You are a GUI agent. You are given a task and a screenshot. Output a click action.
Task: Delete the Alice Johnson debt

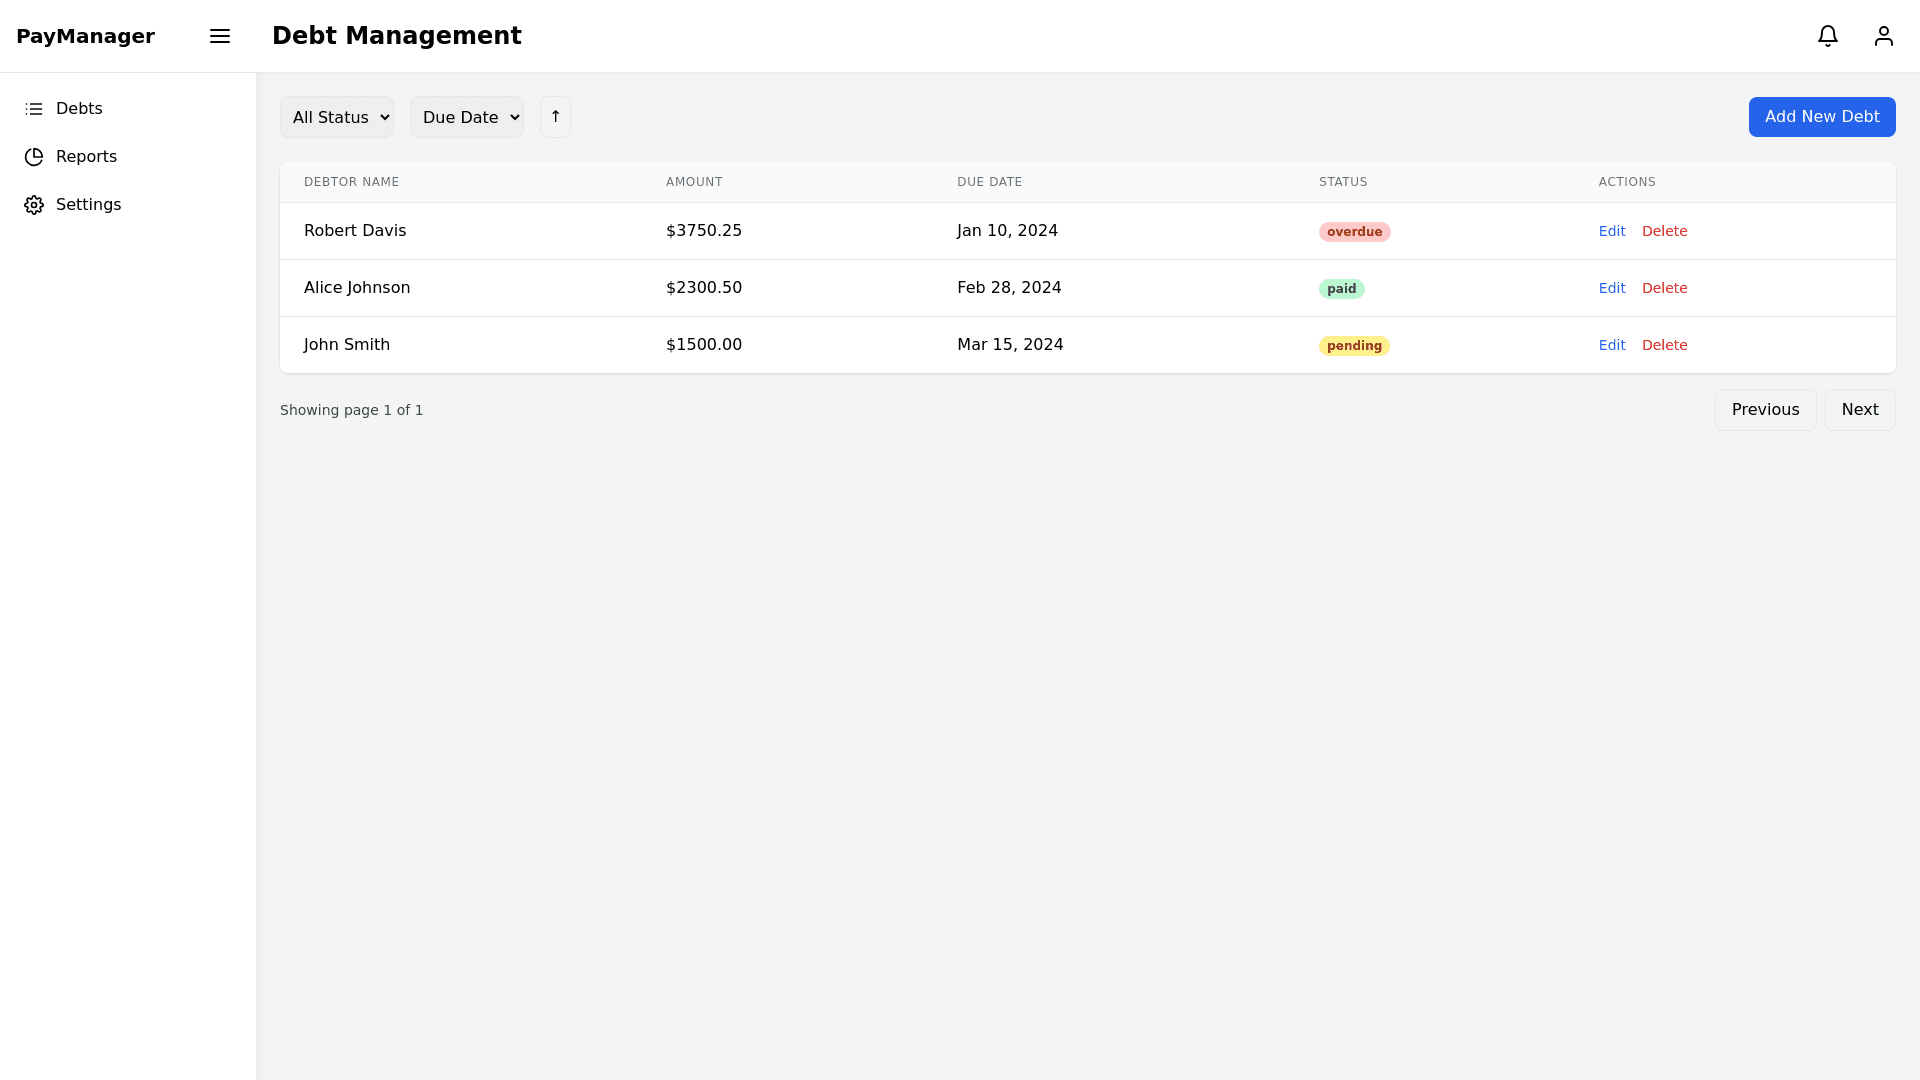[x=1664, y=288]
